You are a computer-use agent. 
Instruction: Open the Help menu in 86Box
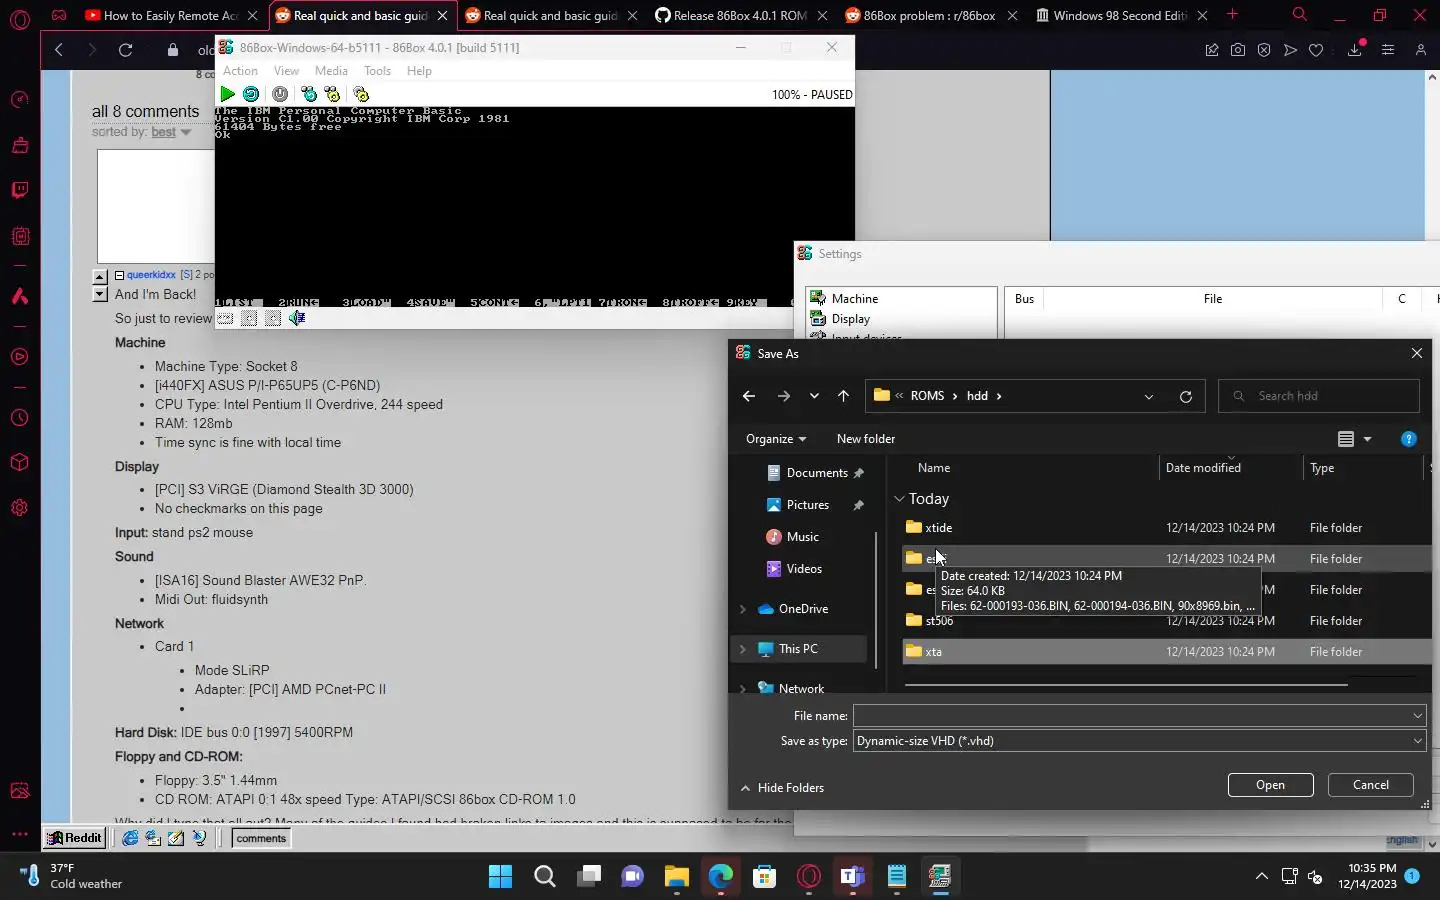click(419, 71)
